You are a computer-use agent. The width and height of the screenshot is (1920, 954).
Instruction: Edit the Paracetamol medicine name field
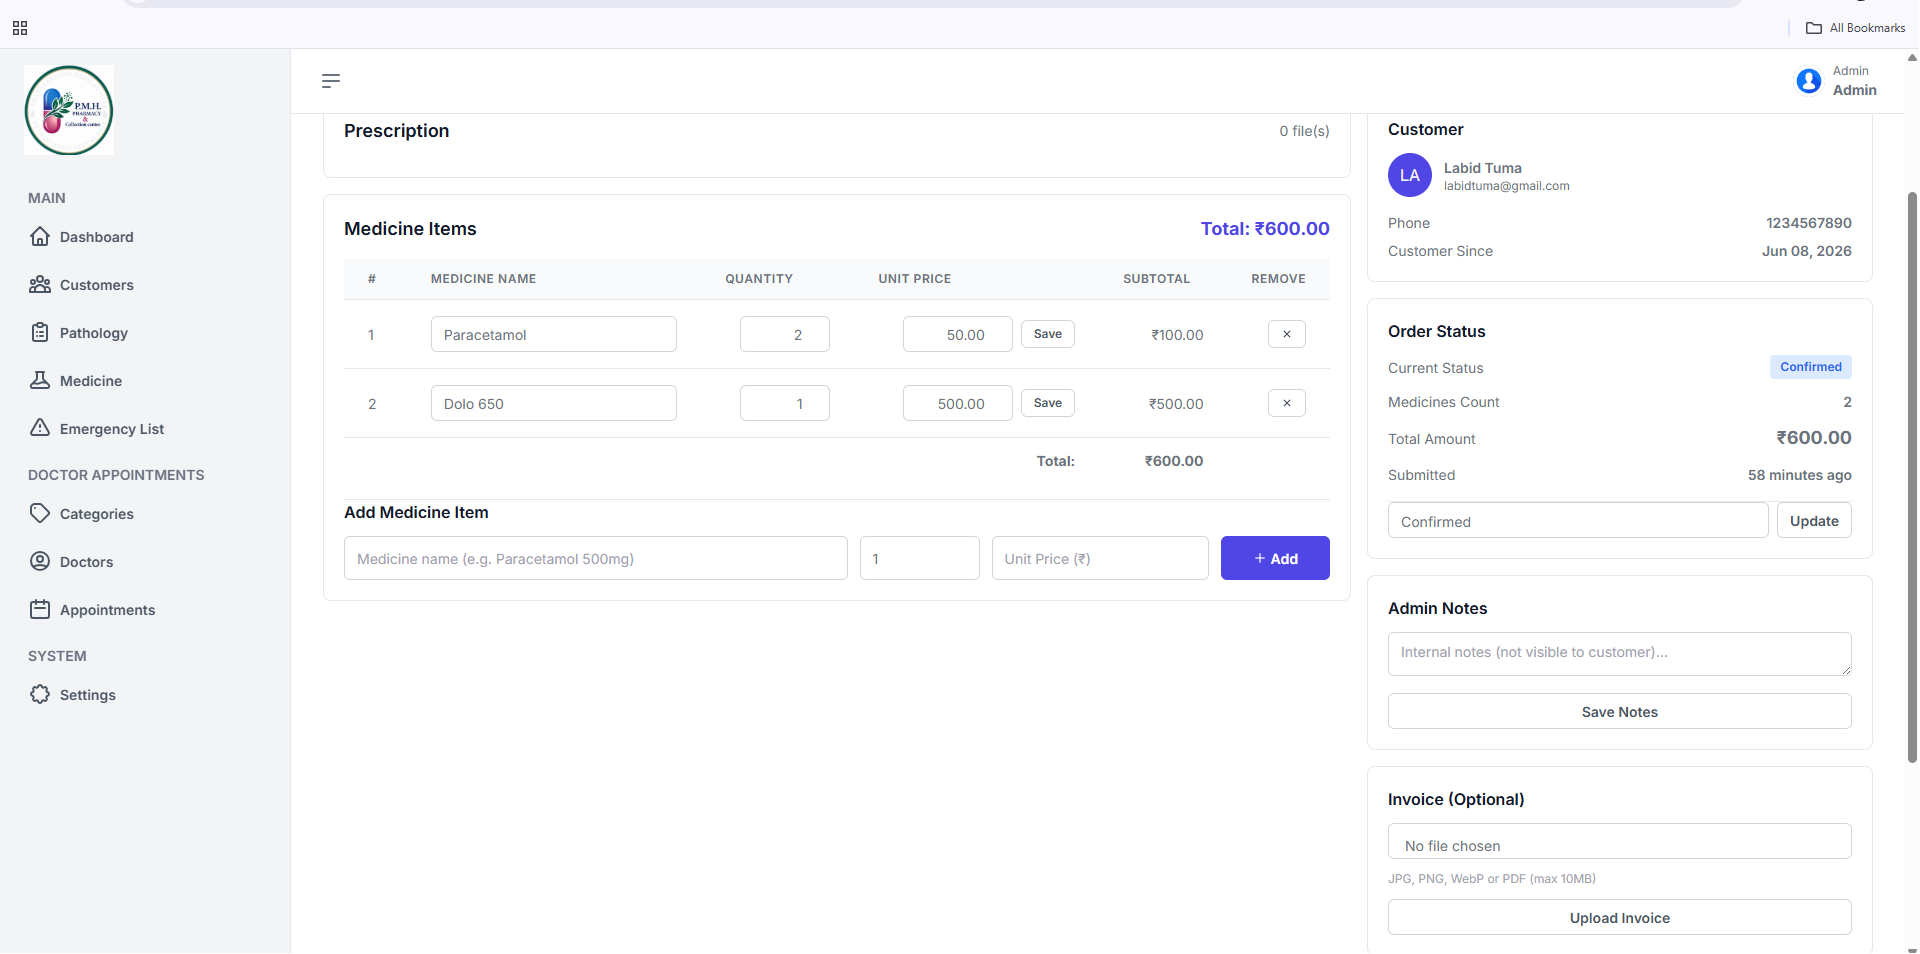[553, 334]
